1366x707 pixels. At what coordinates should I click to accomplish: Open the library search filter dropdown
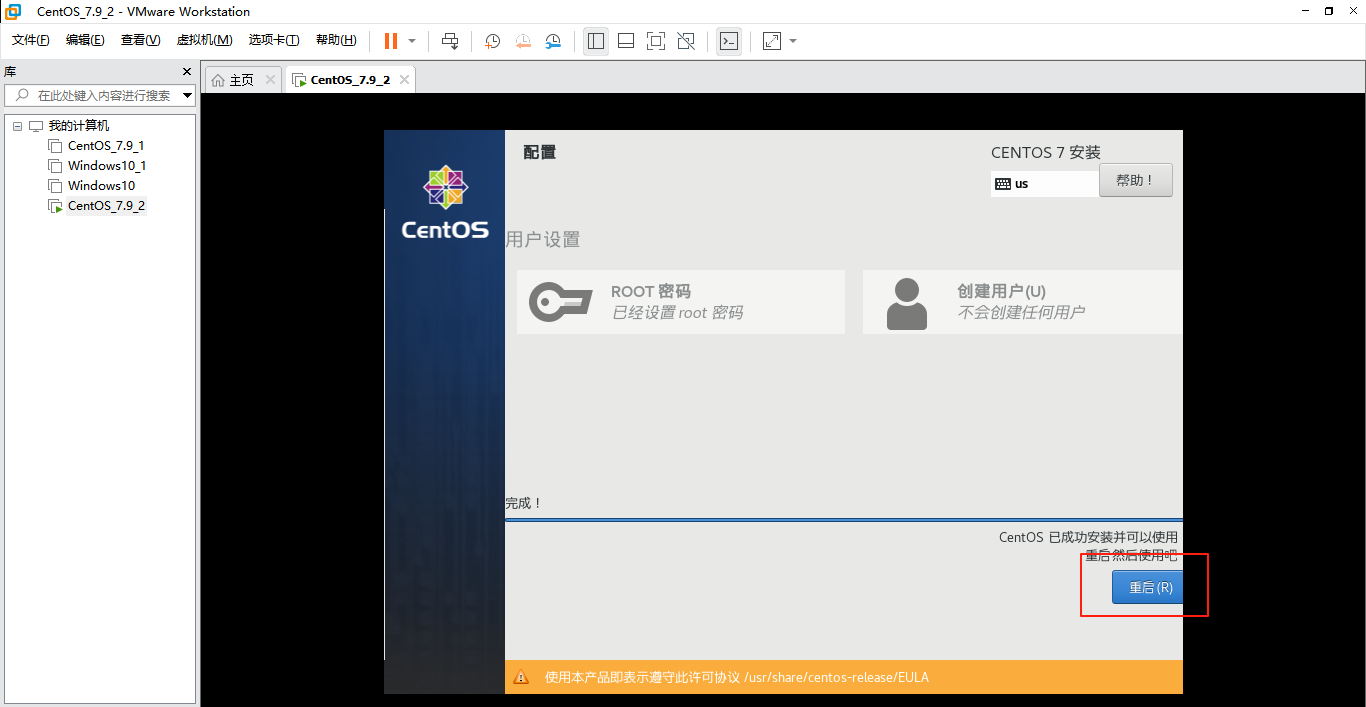(x=187, y=95)
